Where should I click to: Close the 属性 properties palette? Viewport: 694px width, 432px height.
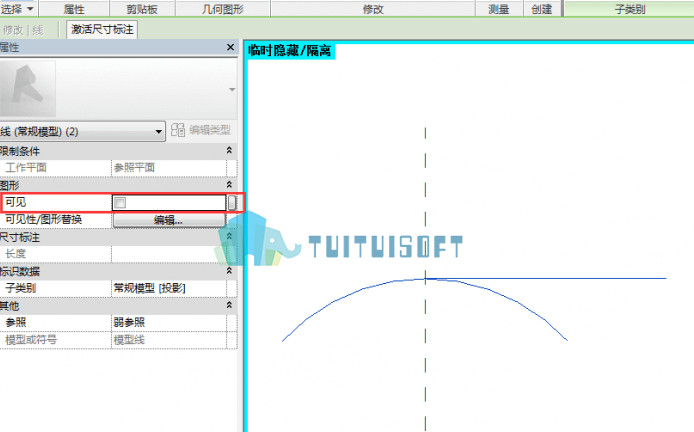pos(230,47)
